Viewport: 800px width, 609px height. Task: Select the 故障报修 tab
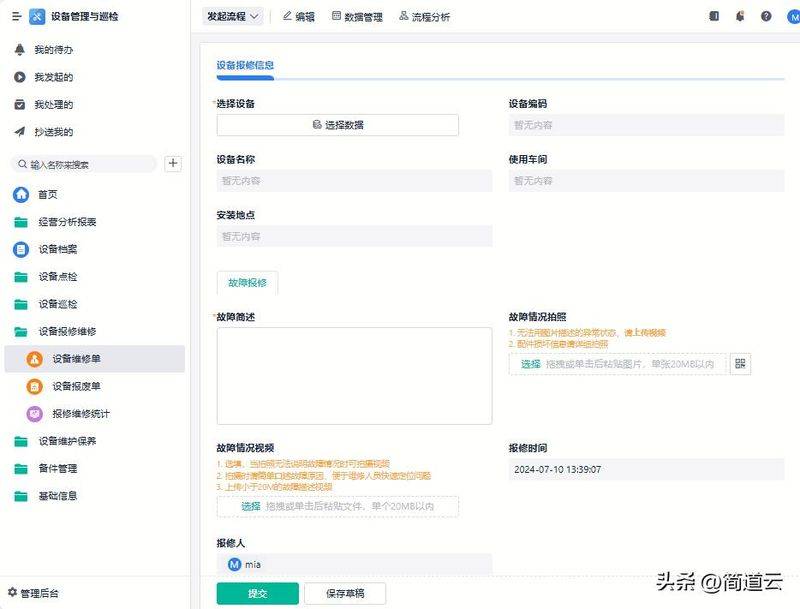(x=247, y=283)
